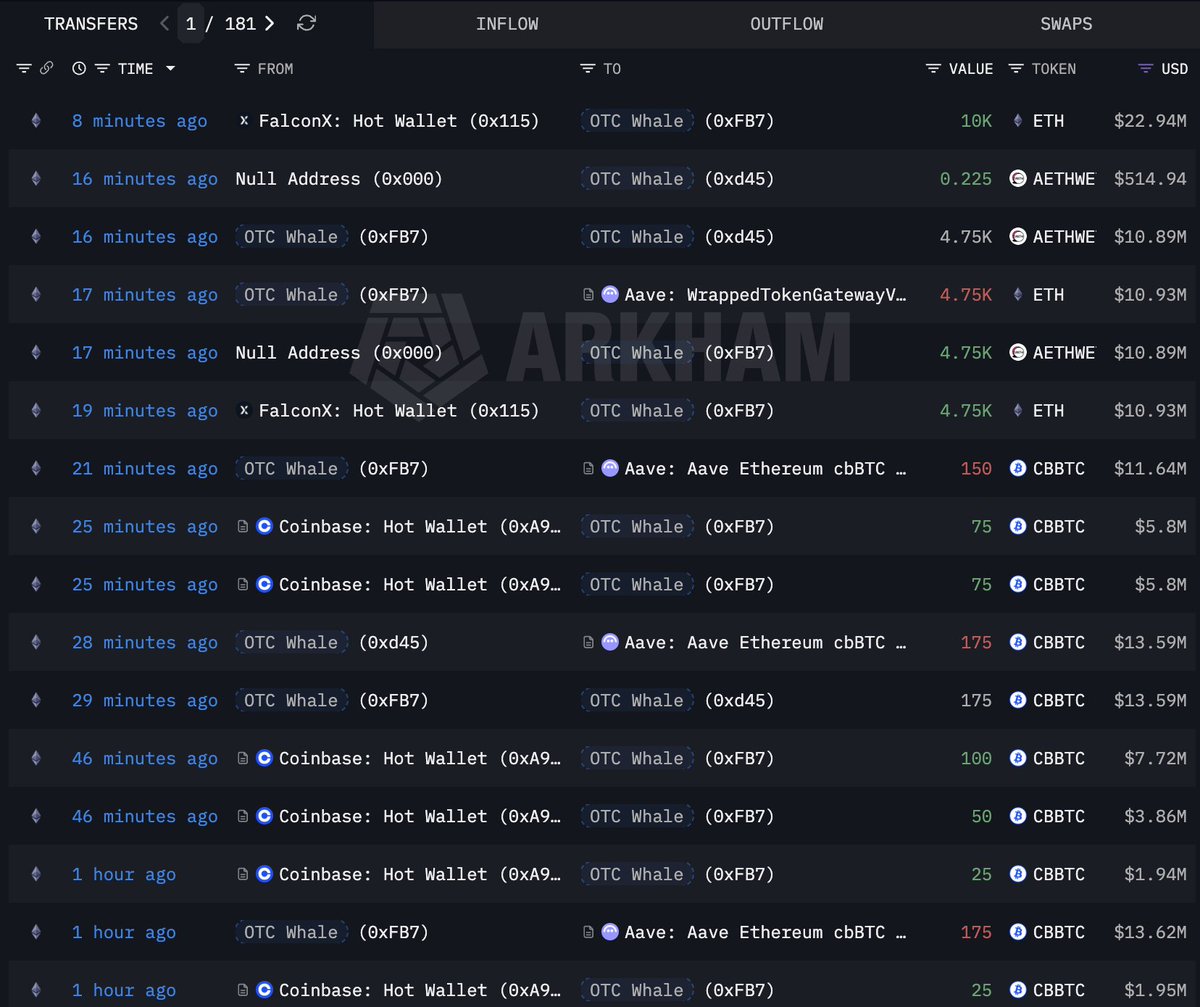The height and width of the screenshot is (1007, 1200).
Task: Click Coinbase logo on 100 CBBTC row
Action: 264,759
